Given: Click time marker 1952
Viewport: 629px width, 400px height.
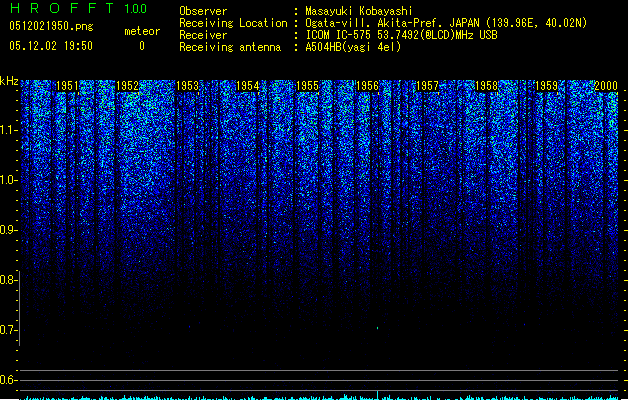Looking at the screenshot, I should 127,86.
